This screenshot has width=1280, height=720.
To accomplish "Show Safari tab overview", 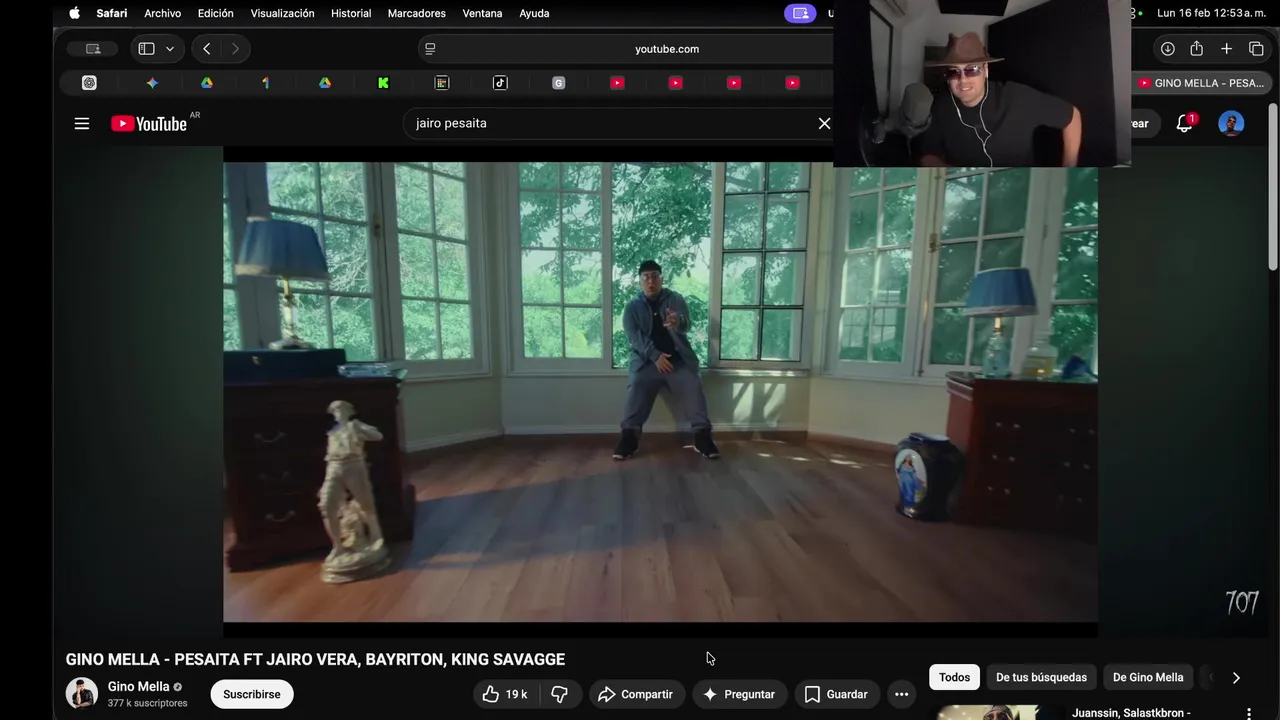I will click(x=1256, y=48).
